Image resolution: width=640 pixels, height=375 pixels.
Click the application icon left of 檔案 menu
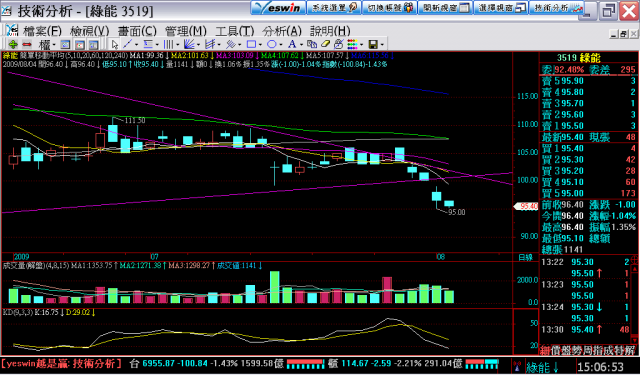12,30
